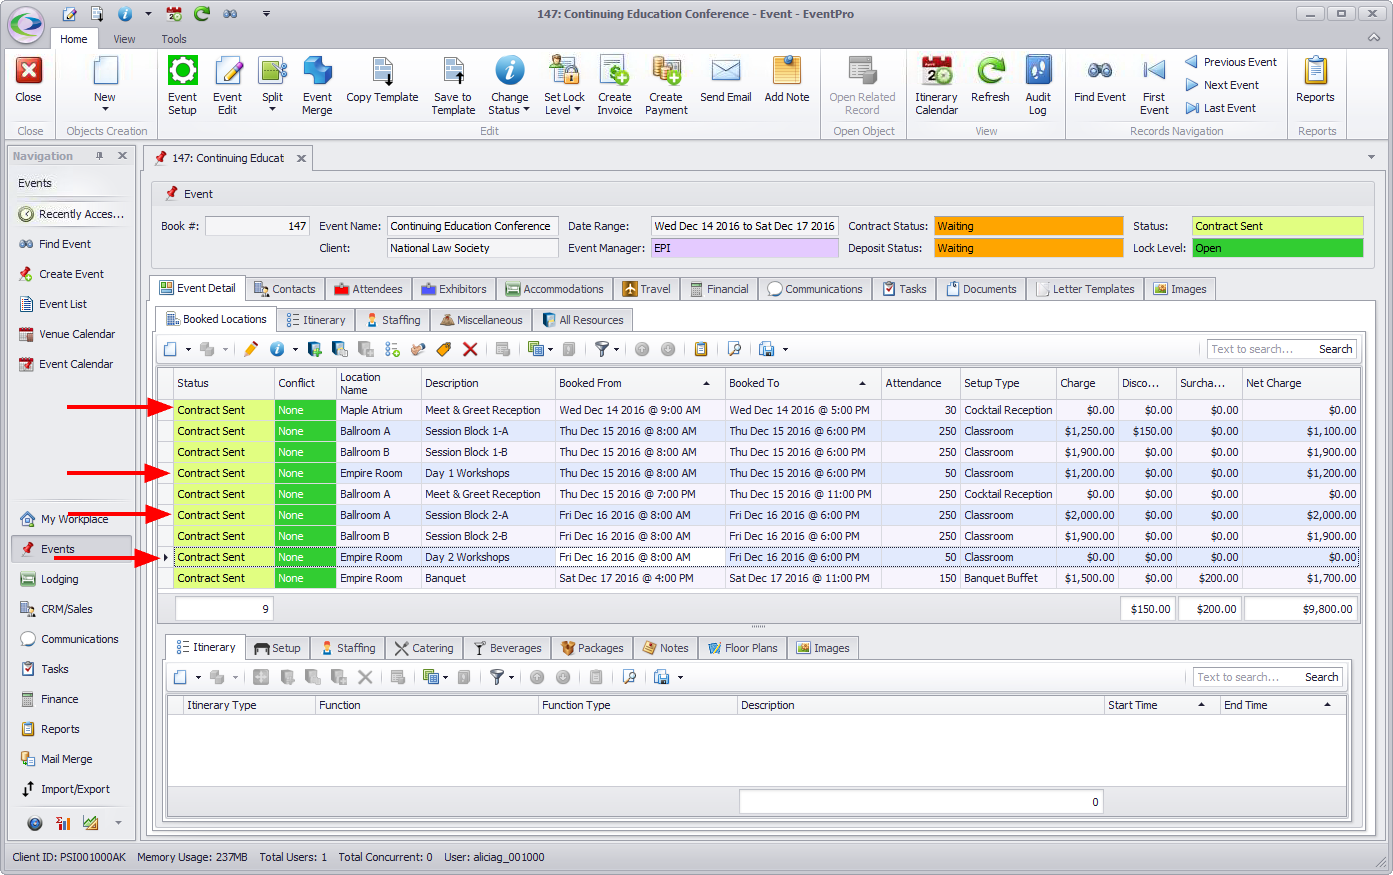The height and width of the screenshot is (875, 1393).
Task: Refresh the event view
Action: pos(990,80)
